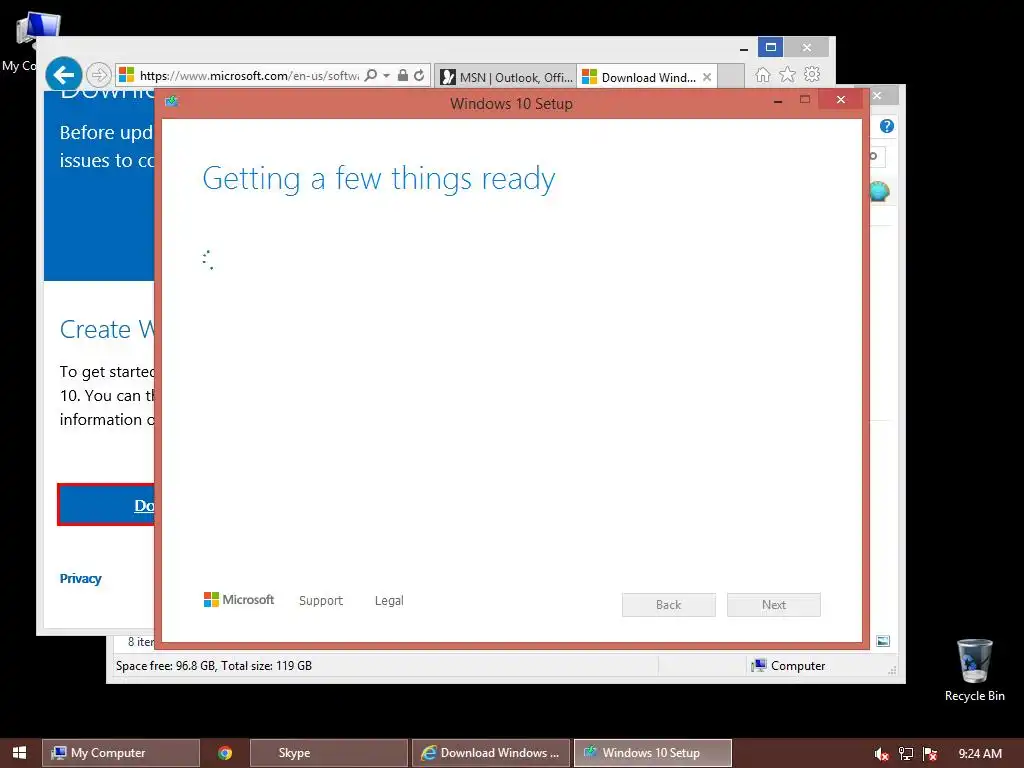The height and width of the screenshot is (768, 1024).
Task: Open the Recycle Bin desktop icon
Action: [974, 671]
